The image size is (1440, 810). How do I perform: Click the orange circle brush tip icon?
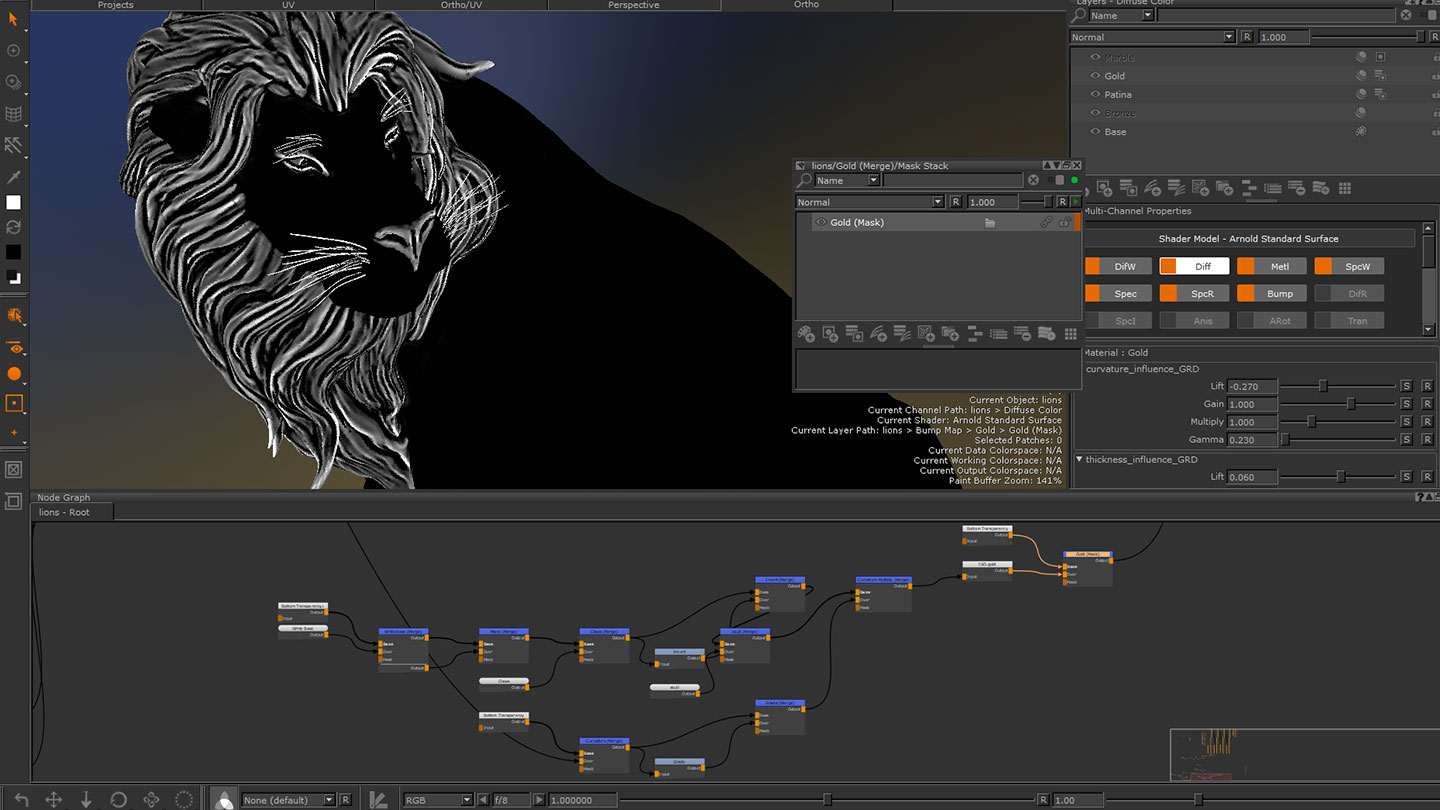pos(14,374)
